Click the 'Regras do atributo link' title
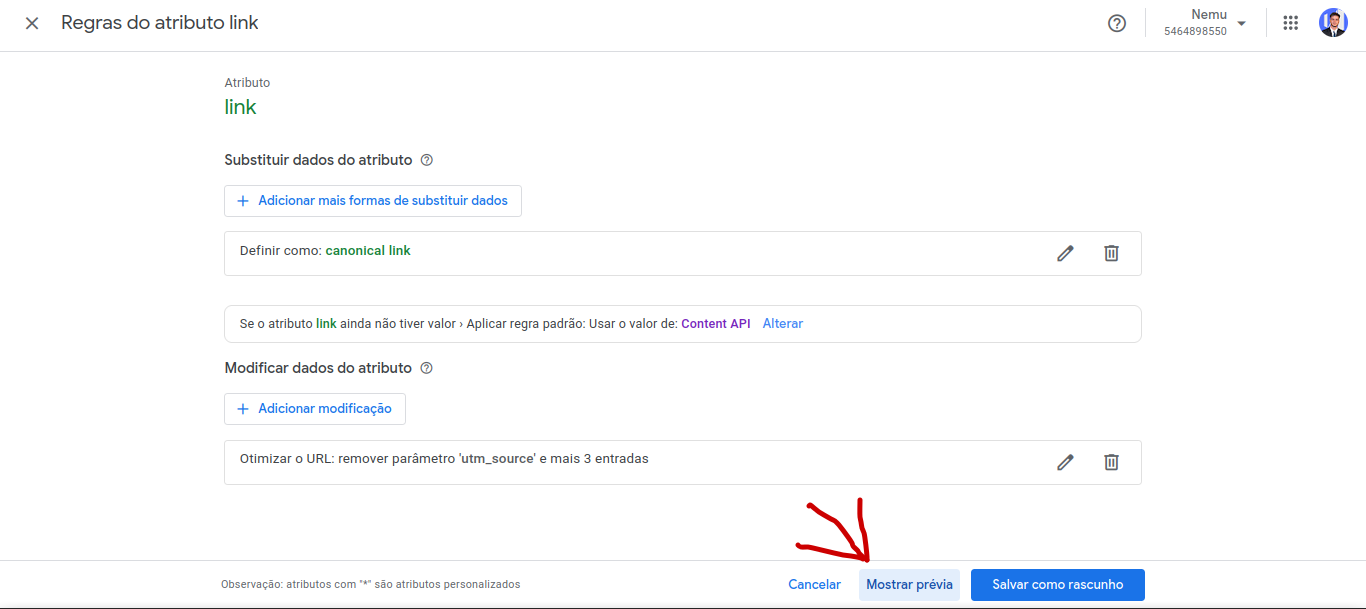 160,23
